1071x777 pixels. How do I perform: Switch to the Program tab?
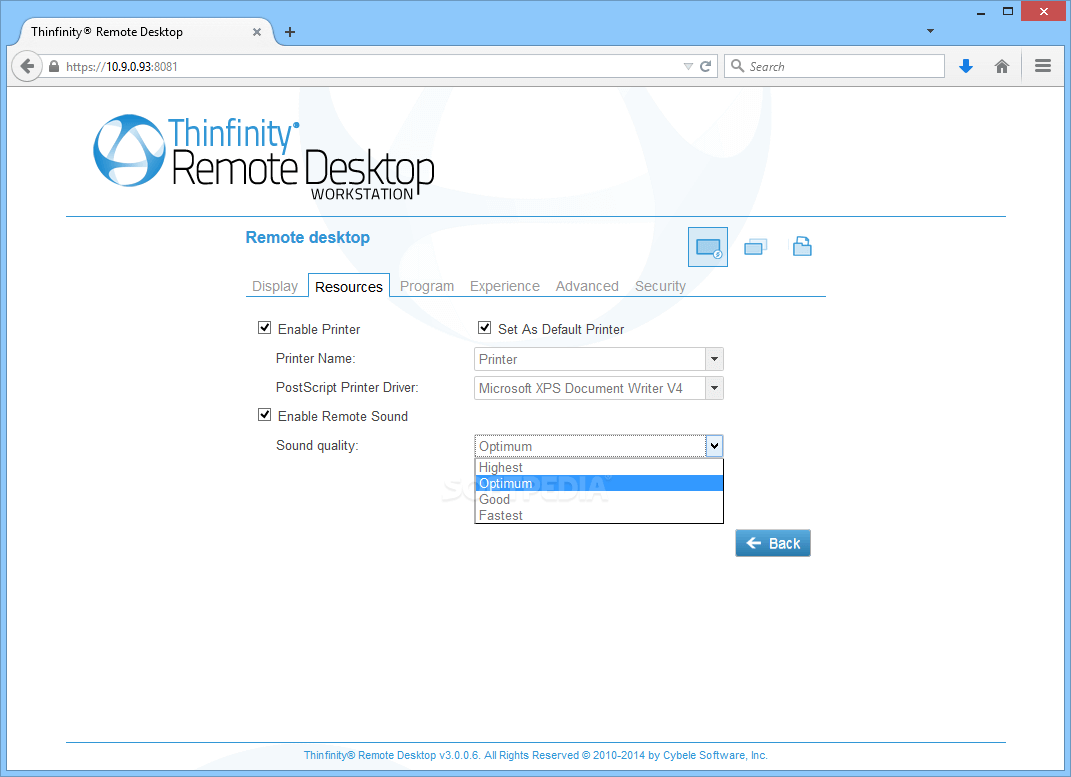[x=427, y=286]
